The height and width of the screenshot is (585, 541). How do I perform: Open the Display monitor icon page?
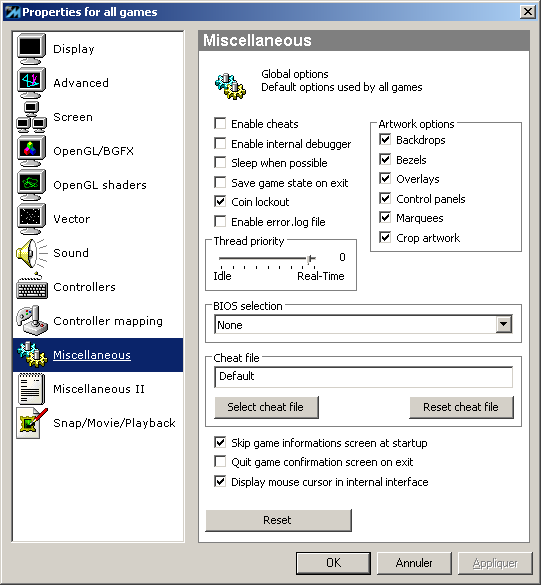pos(31,49)
